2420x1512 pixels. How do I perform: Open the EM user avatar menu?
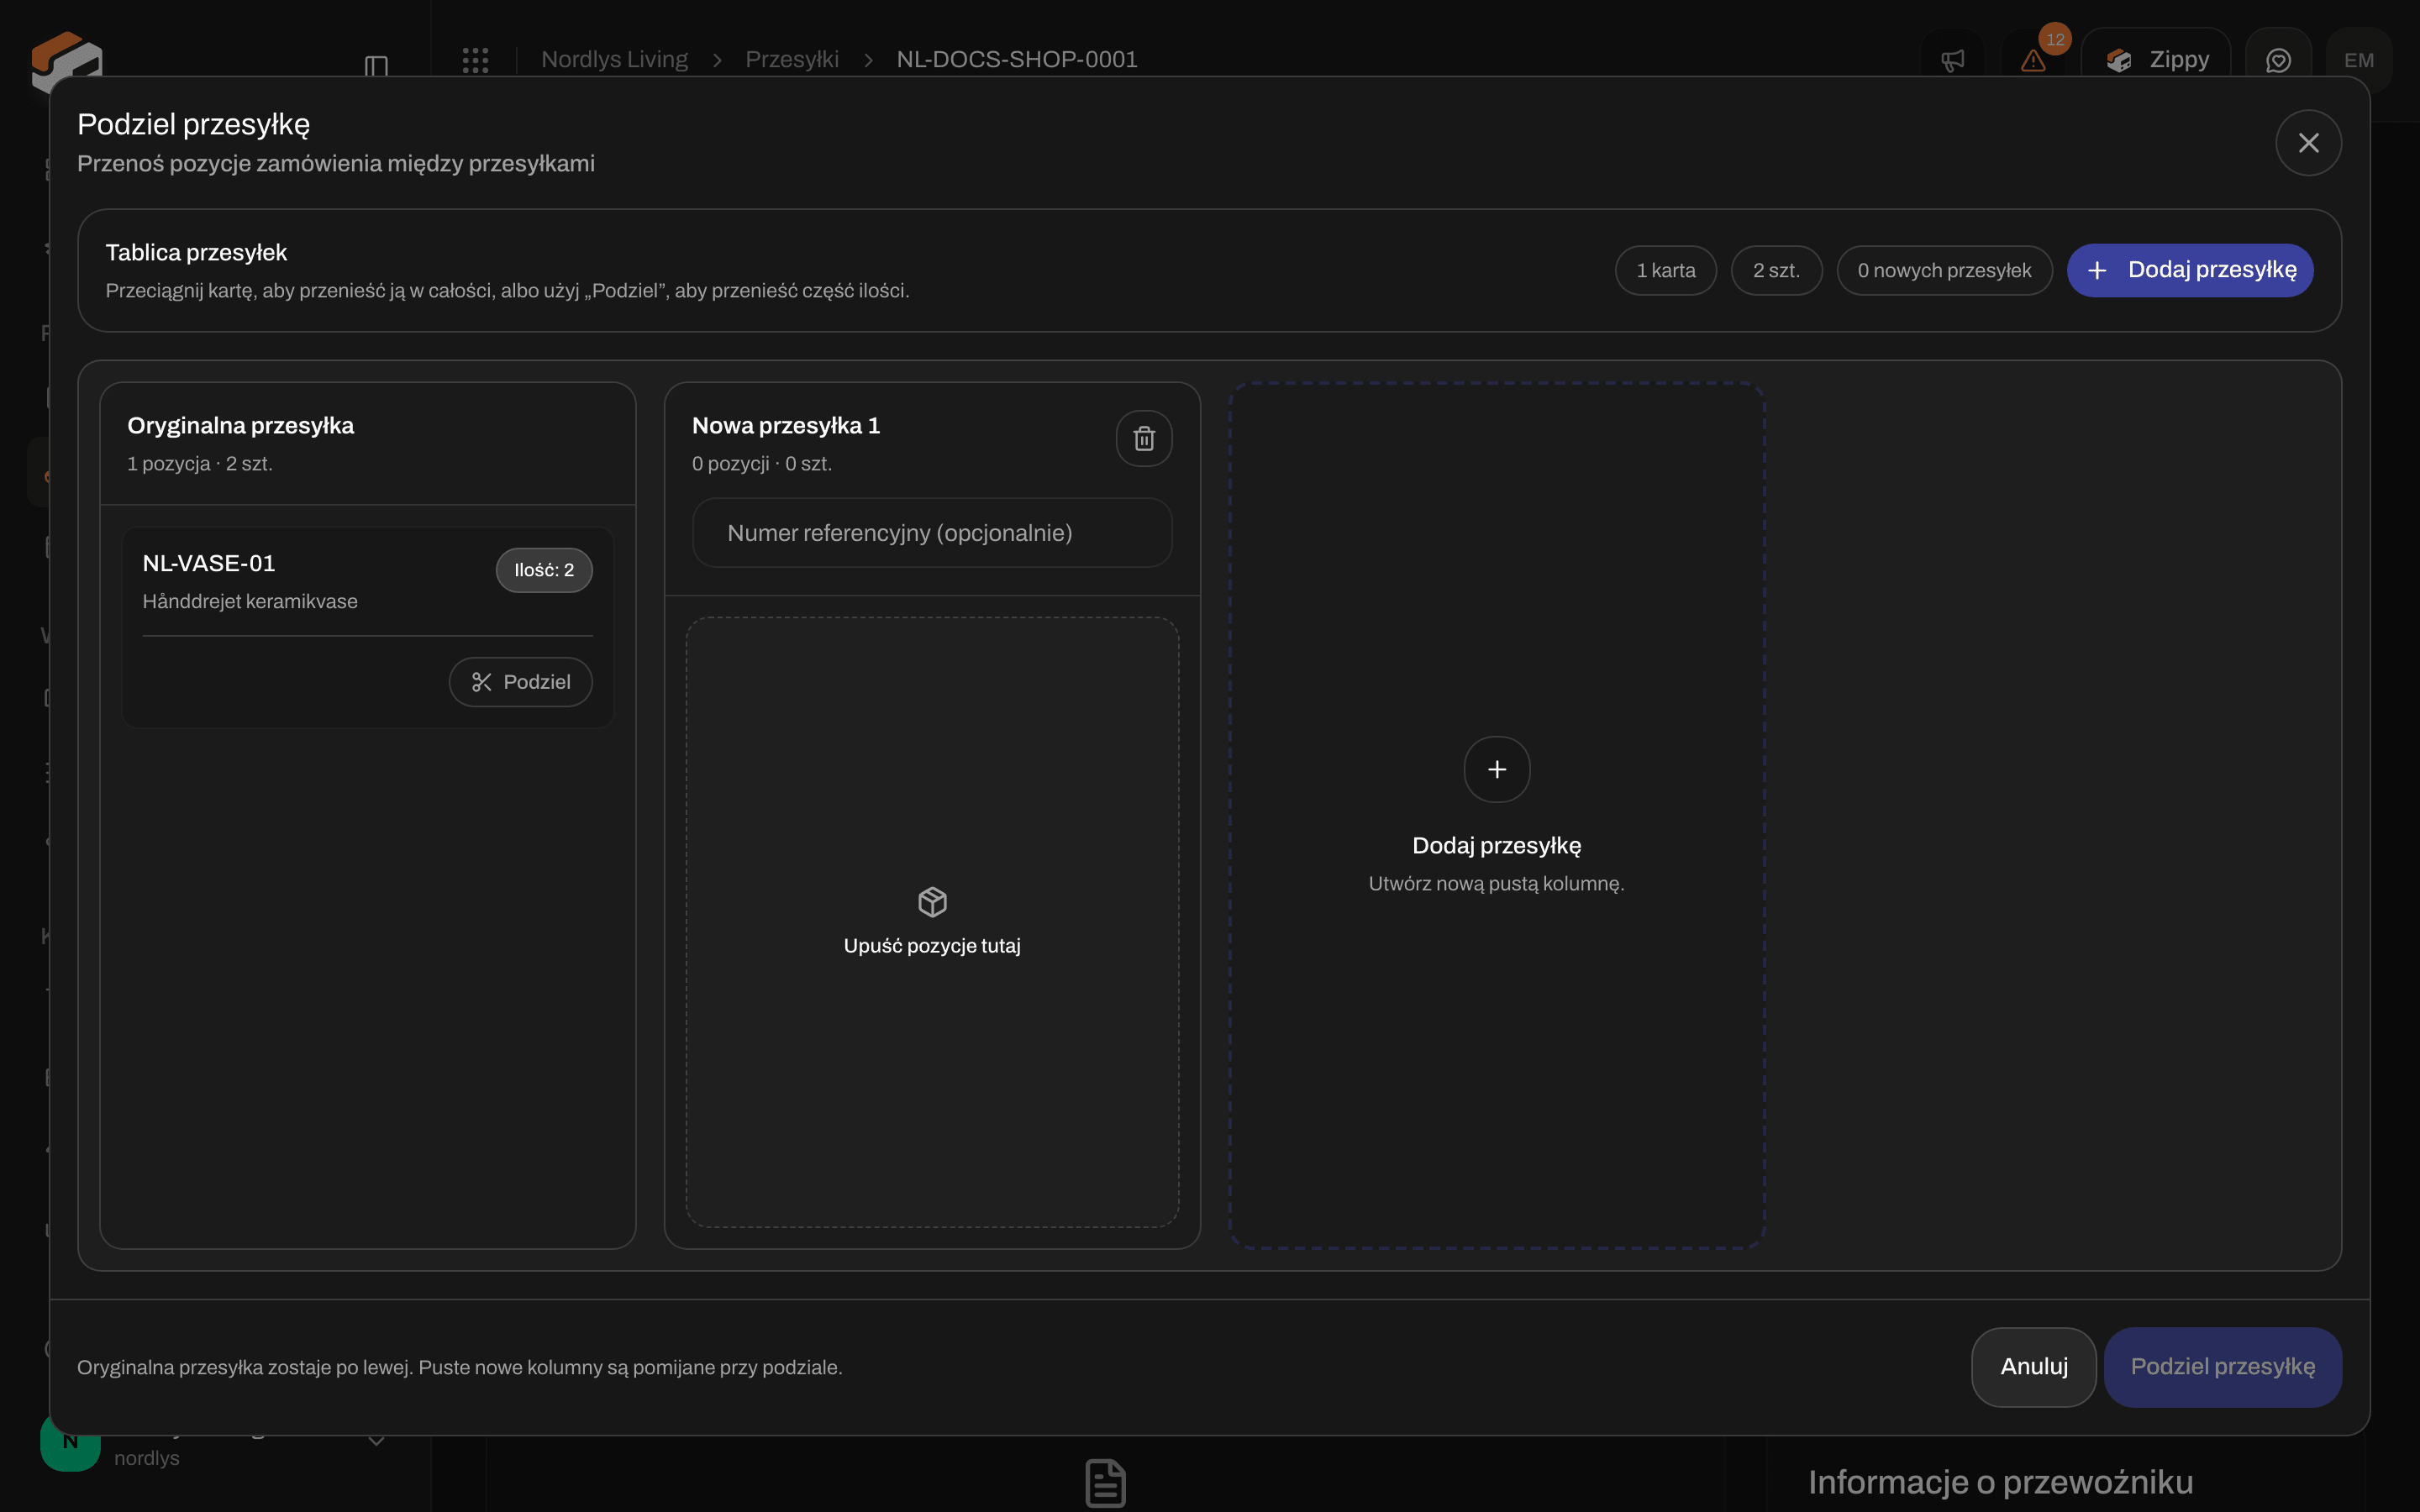click(2359, 61)
